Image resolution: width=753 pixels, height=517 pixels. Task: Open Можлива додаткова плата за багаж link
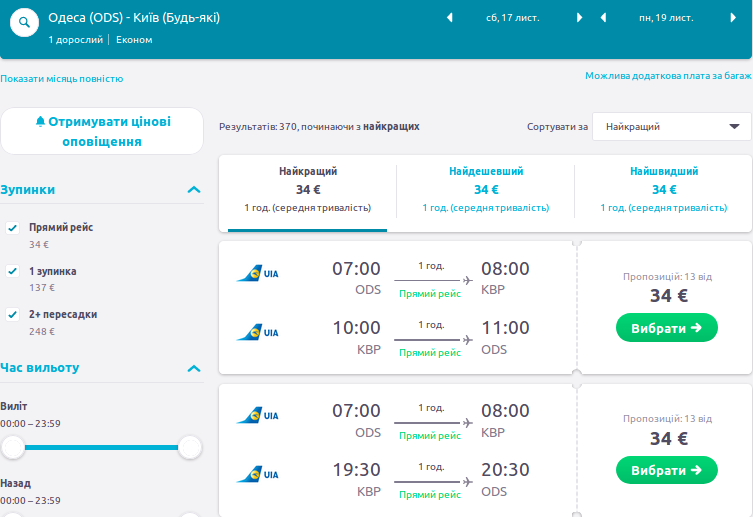point(667,76)
